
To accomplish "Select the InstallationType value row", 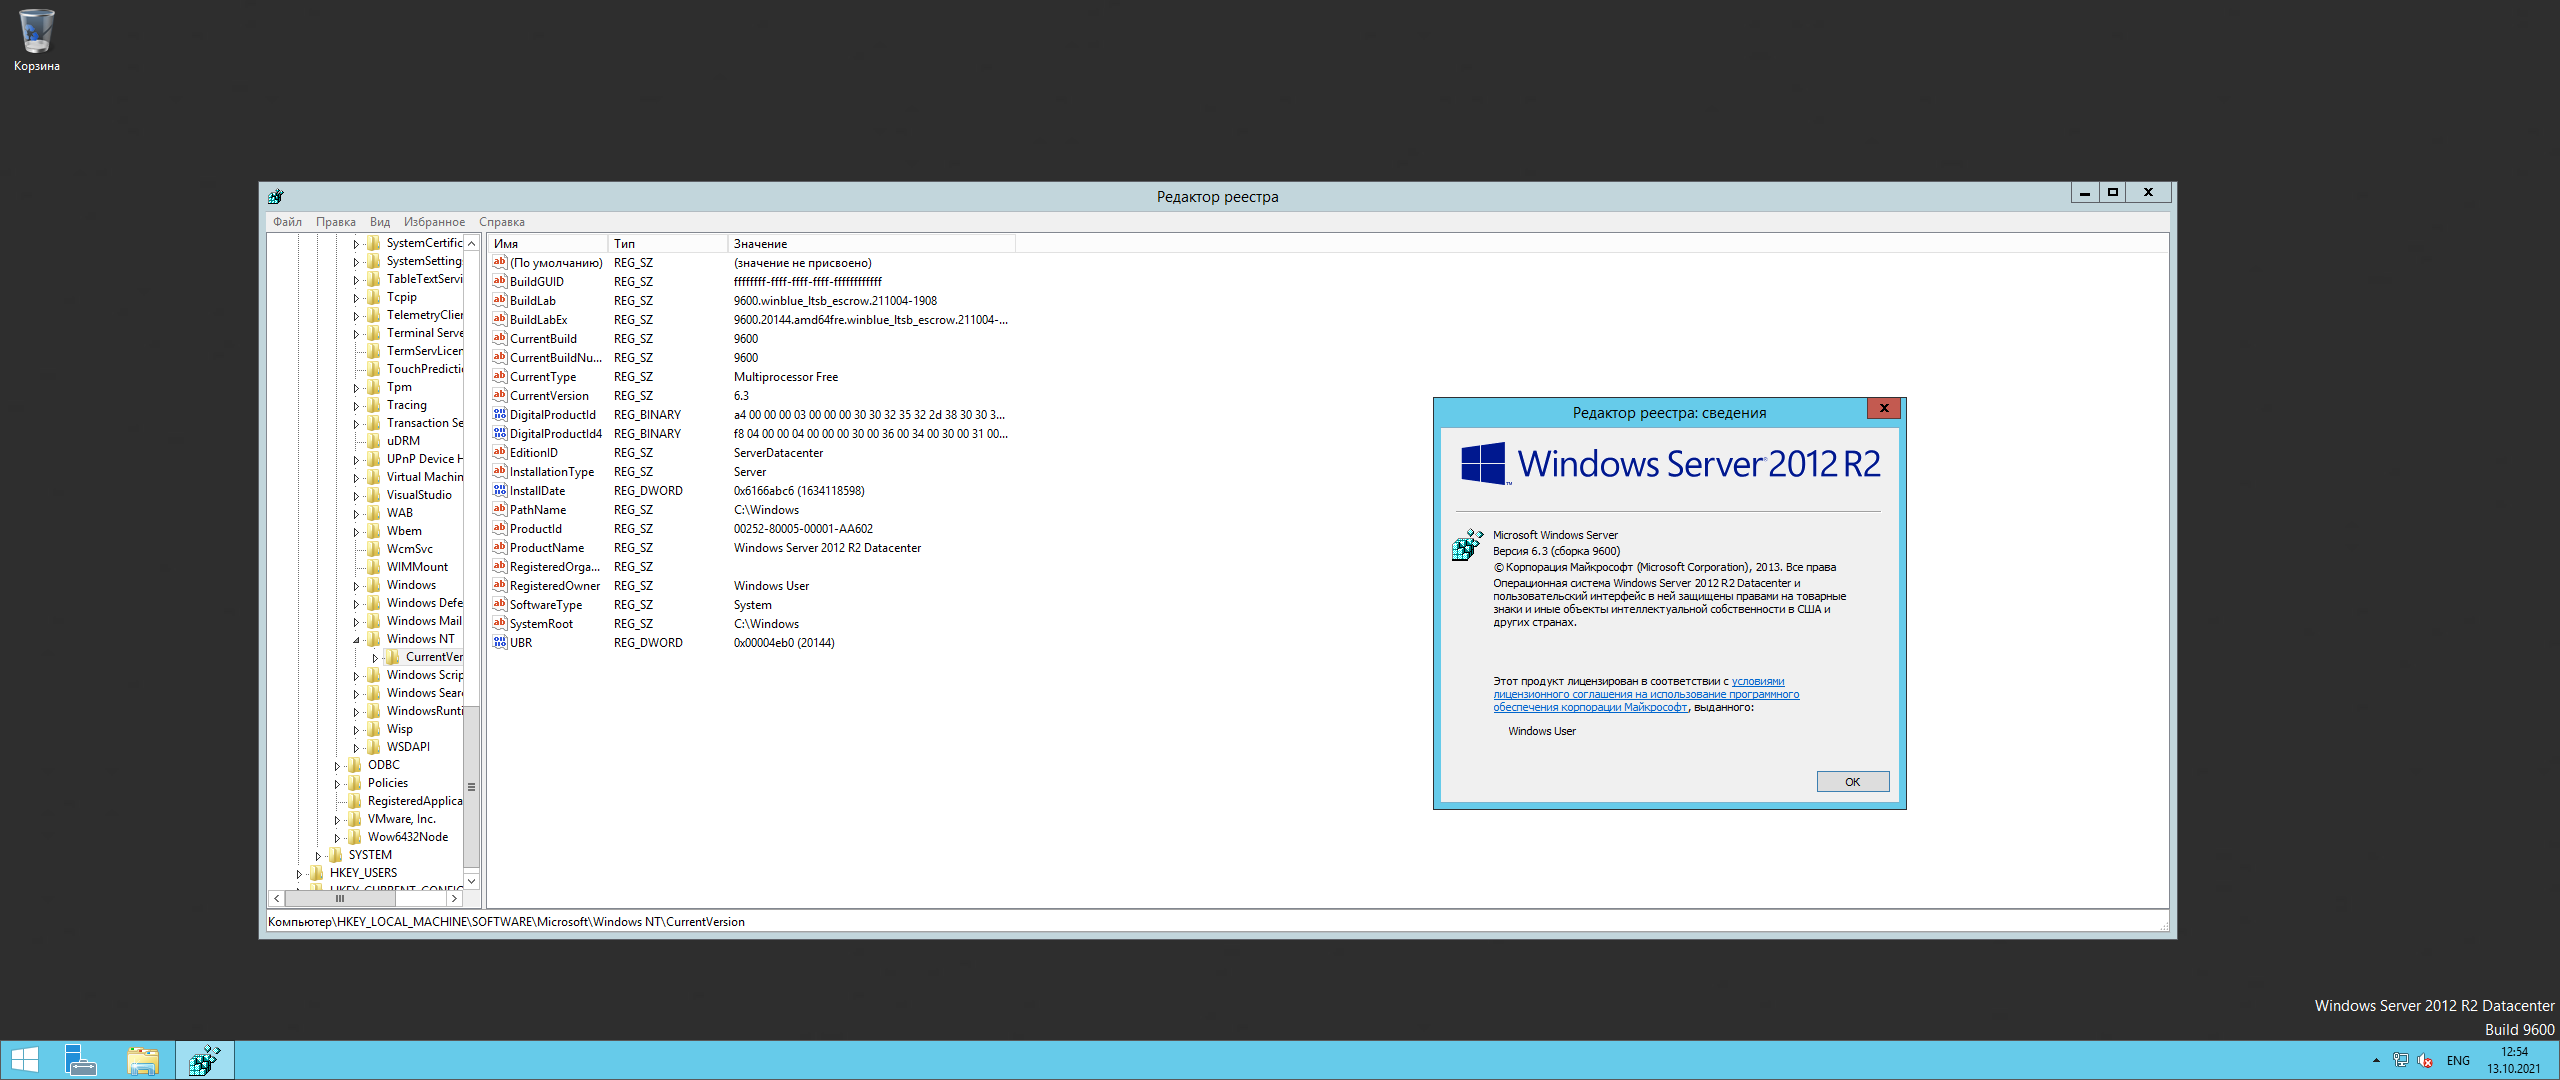I will point(750,472).
